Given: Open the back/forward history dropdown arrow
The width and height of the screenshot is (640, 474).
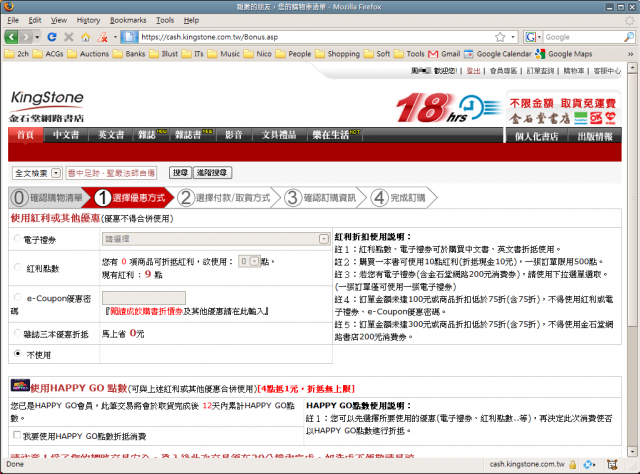Looking at the screenshot, I should 37,37.
